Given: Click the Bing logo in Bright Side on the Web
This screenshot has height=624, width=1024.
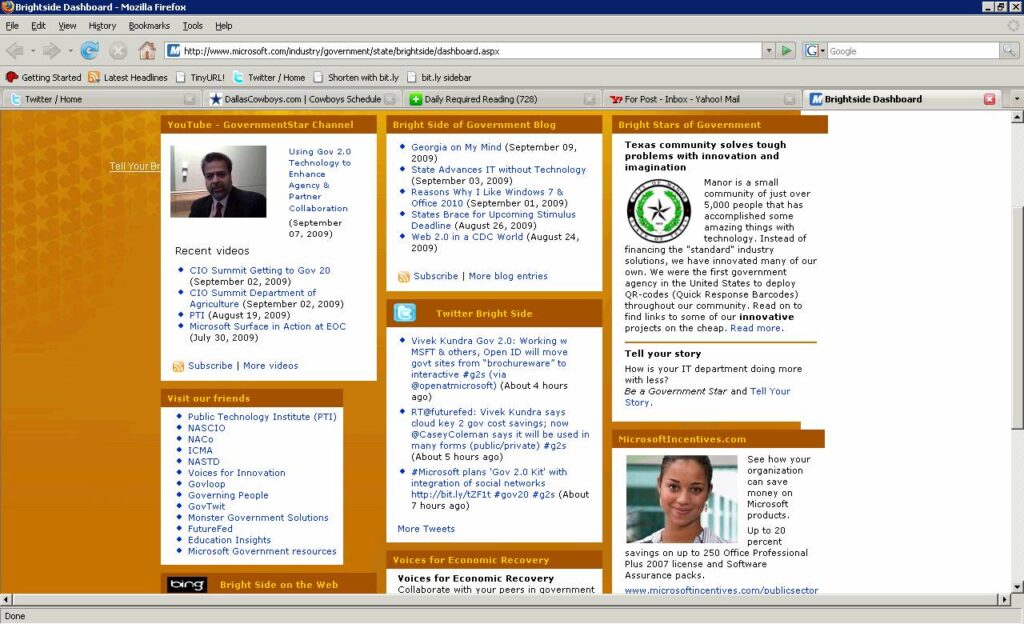Looking at the screenshot, I should 187,585.
